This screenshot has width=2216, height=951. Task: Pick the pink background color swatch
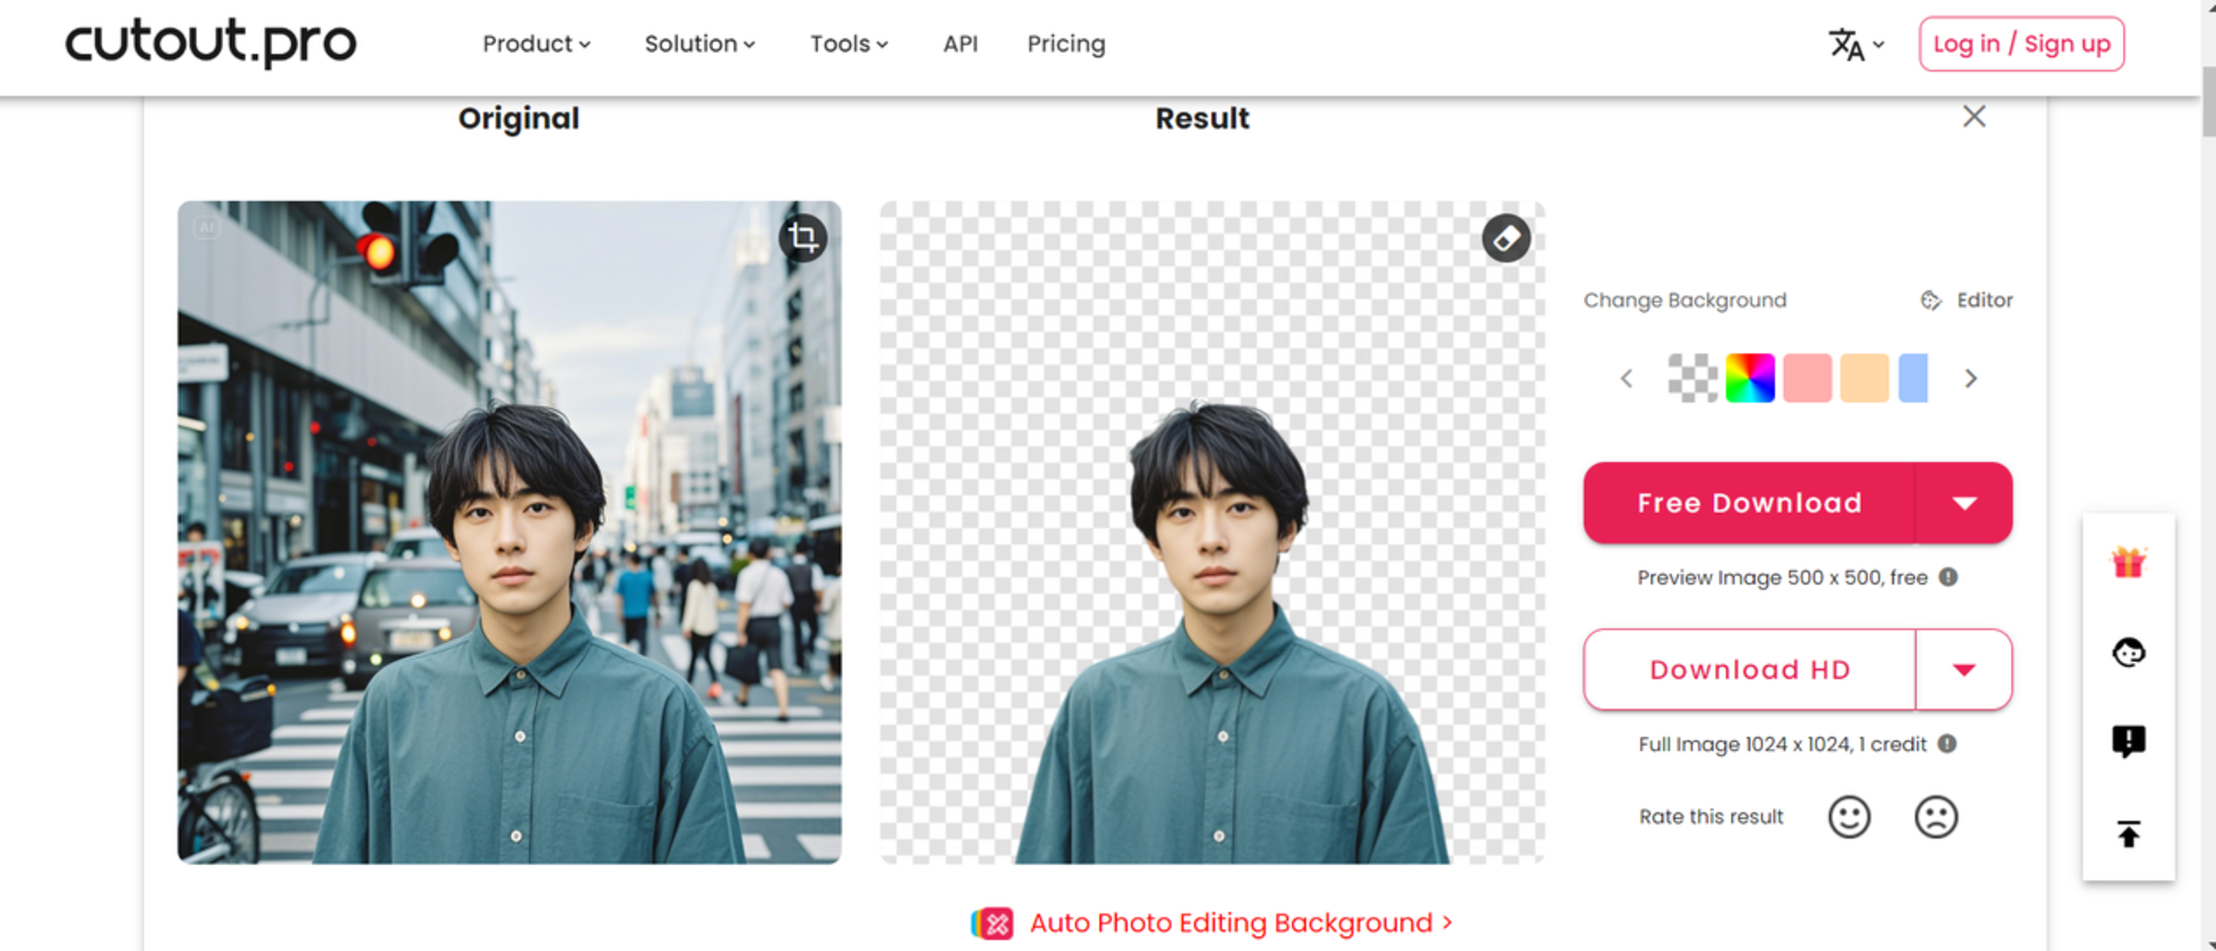pyautogui.click(x=1806, y=378)
